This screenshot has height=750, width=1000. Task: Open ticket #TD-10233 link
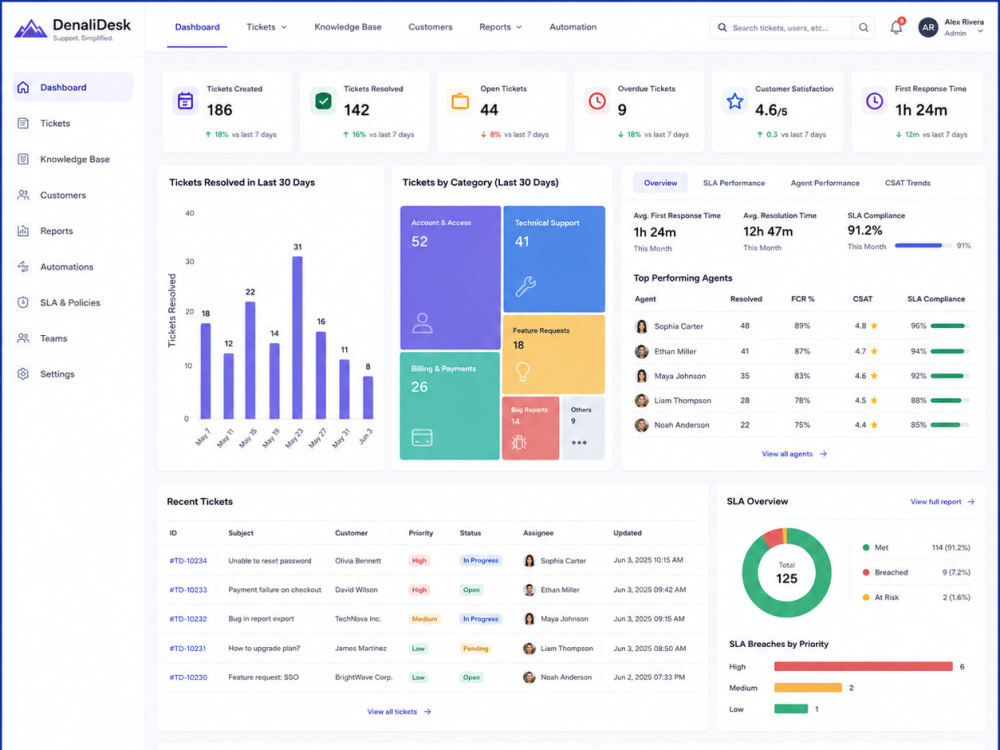coord(188,590)
